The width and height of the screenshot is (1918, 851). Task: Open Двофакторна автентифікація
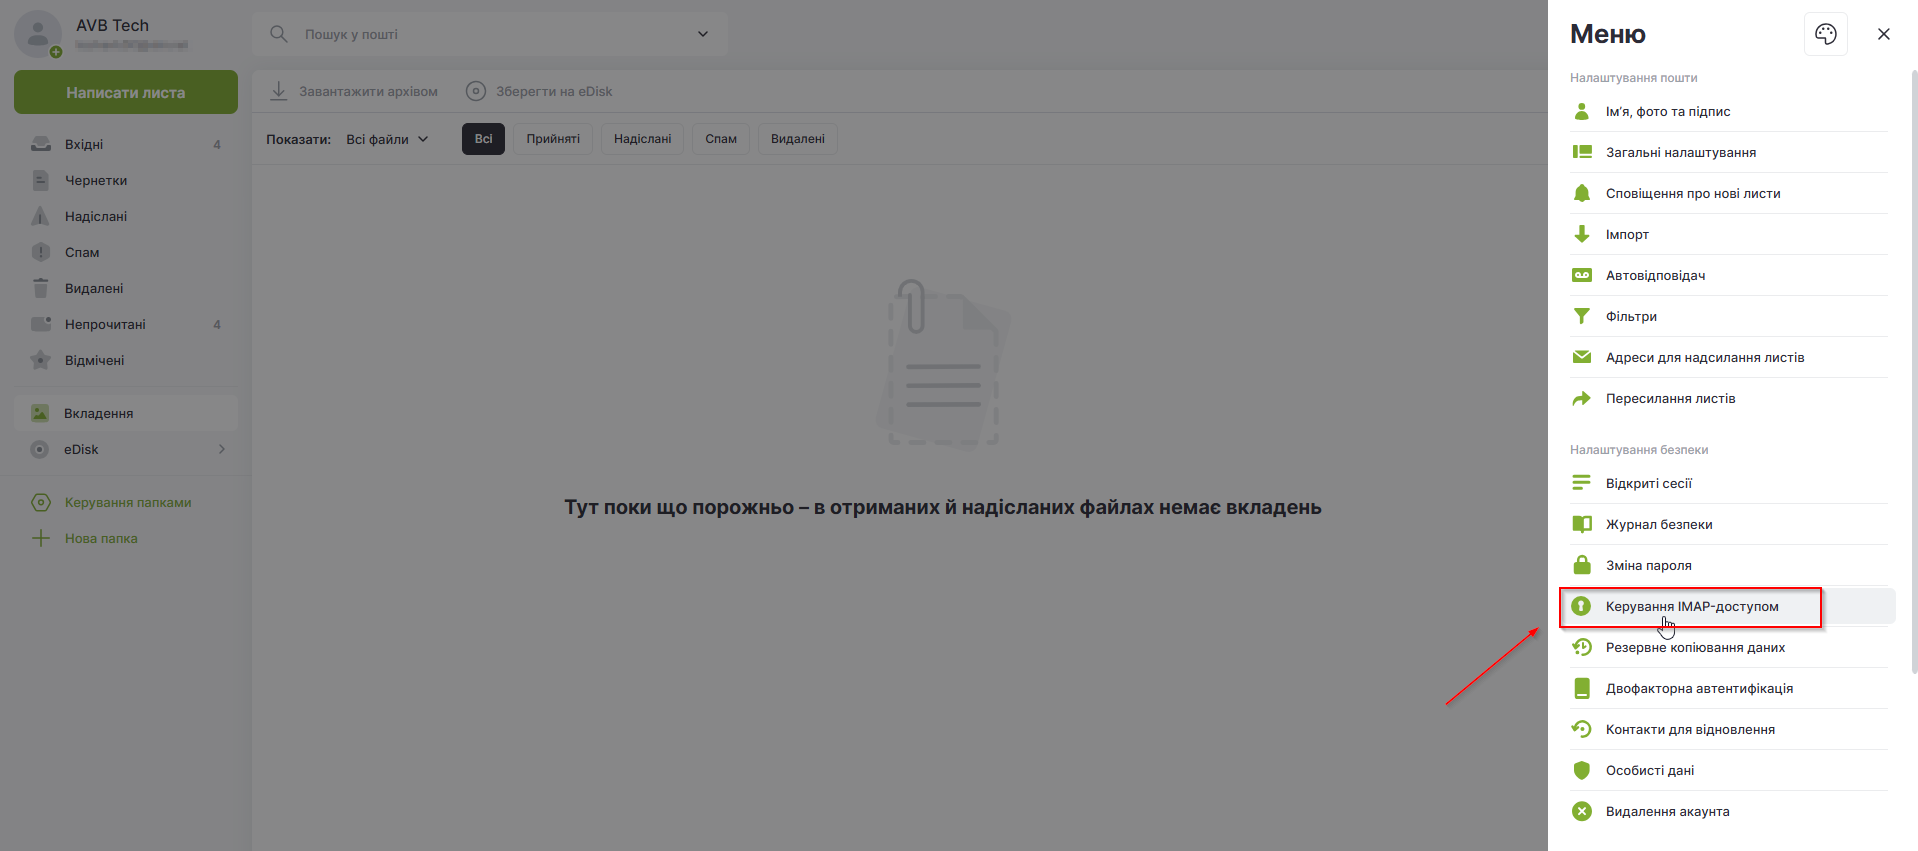(x=1728, y=688)
